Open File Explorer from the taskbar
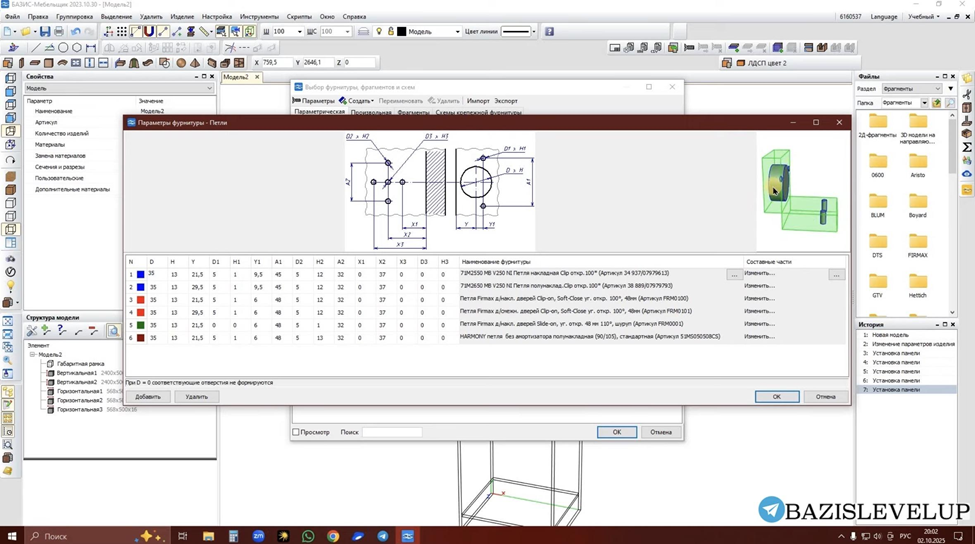 [x=208, y=535]
